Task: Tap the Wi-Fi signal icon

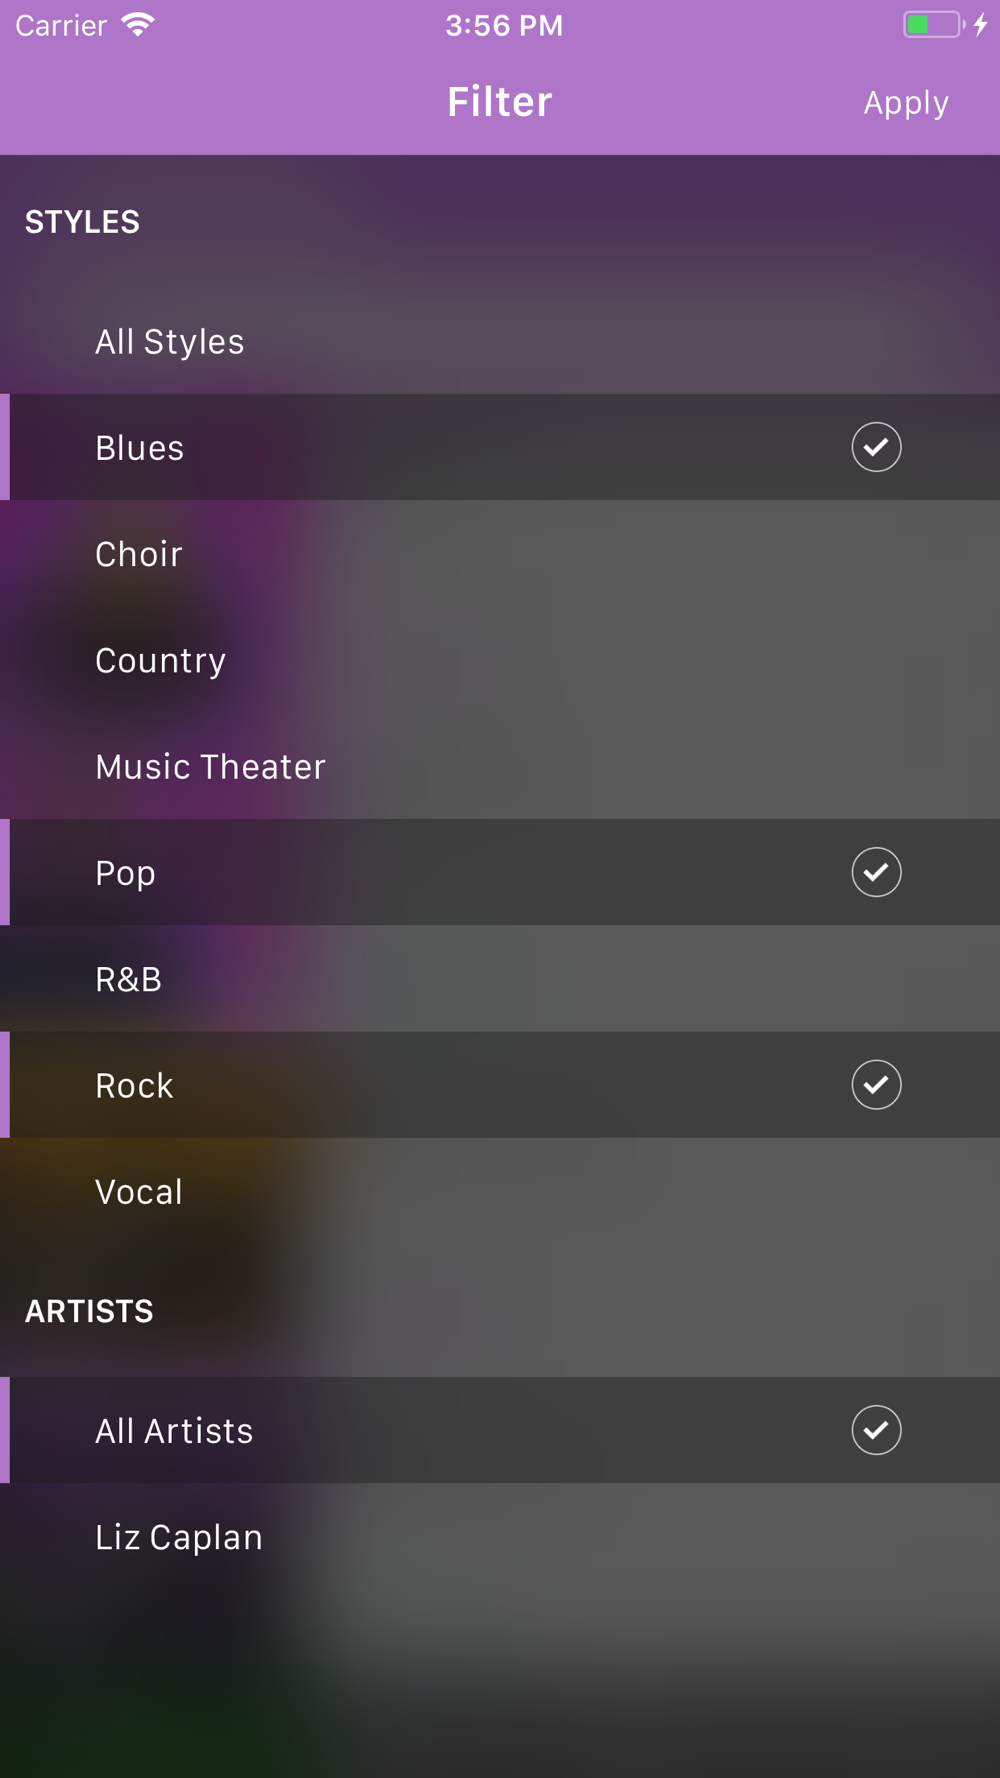Action: pyautogui.click(x=138, y=25)
